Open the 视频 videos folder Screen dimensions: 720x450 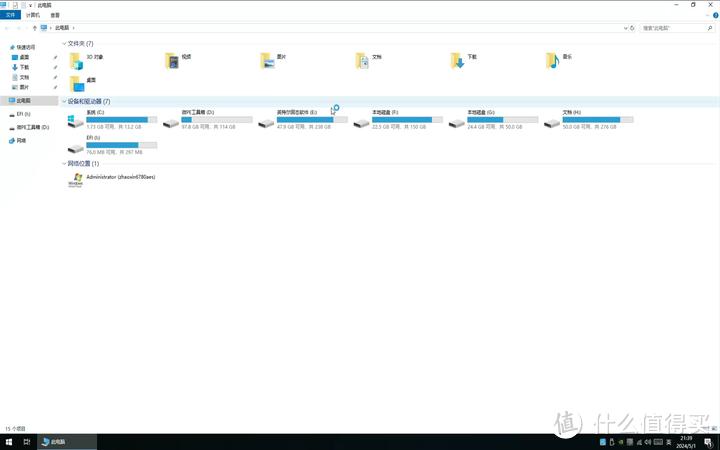(x=172, y=61)
